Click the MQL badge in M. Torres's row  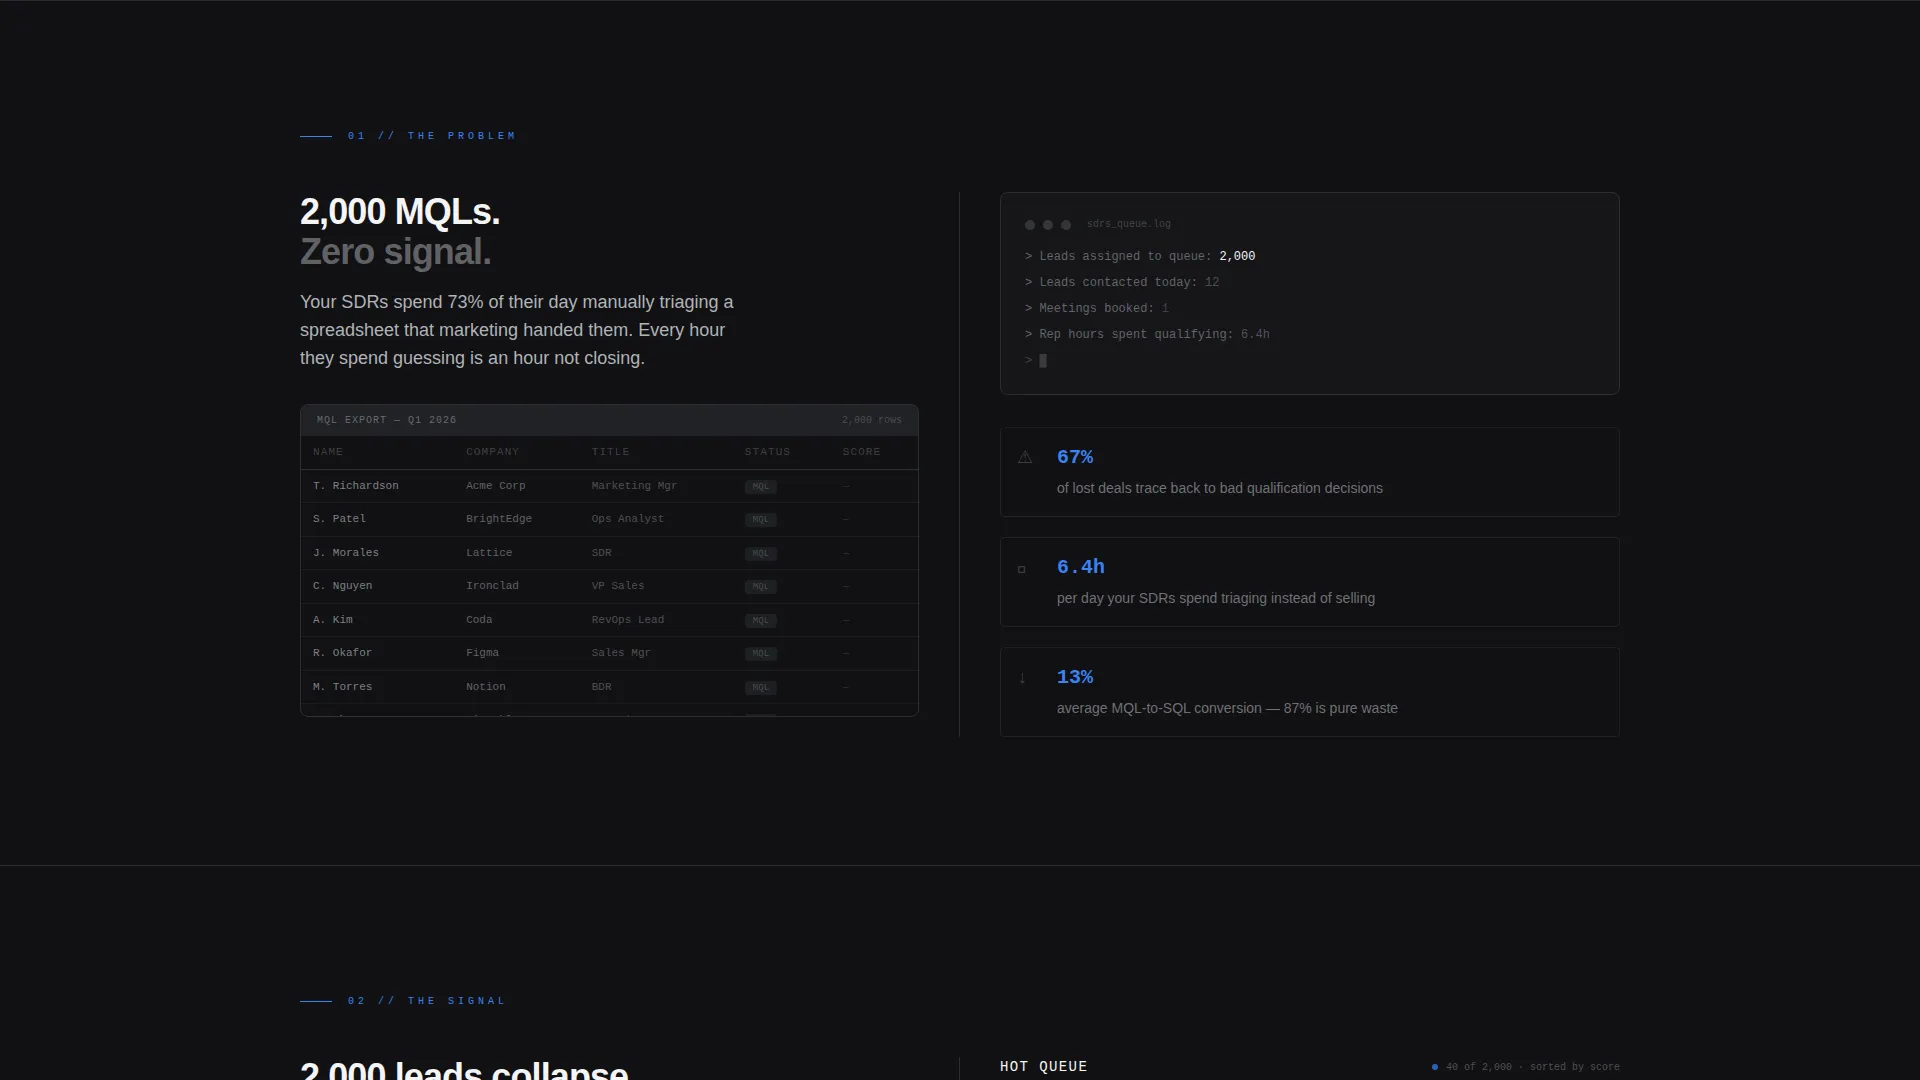point(761,688)
